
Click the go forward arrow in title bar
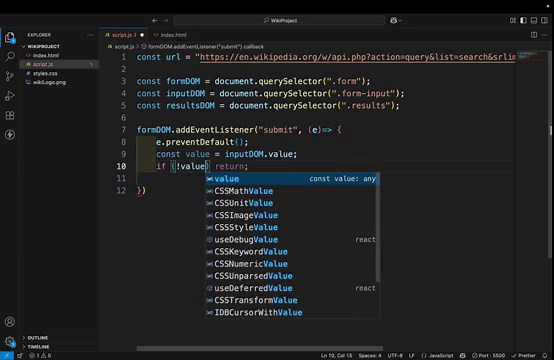[165, 20]
